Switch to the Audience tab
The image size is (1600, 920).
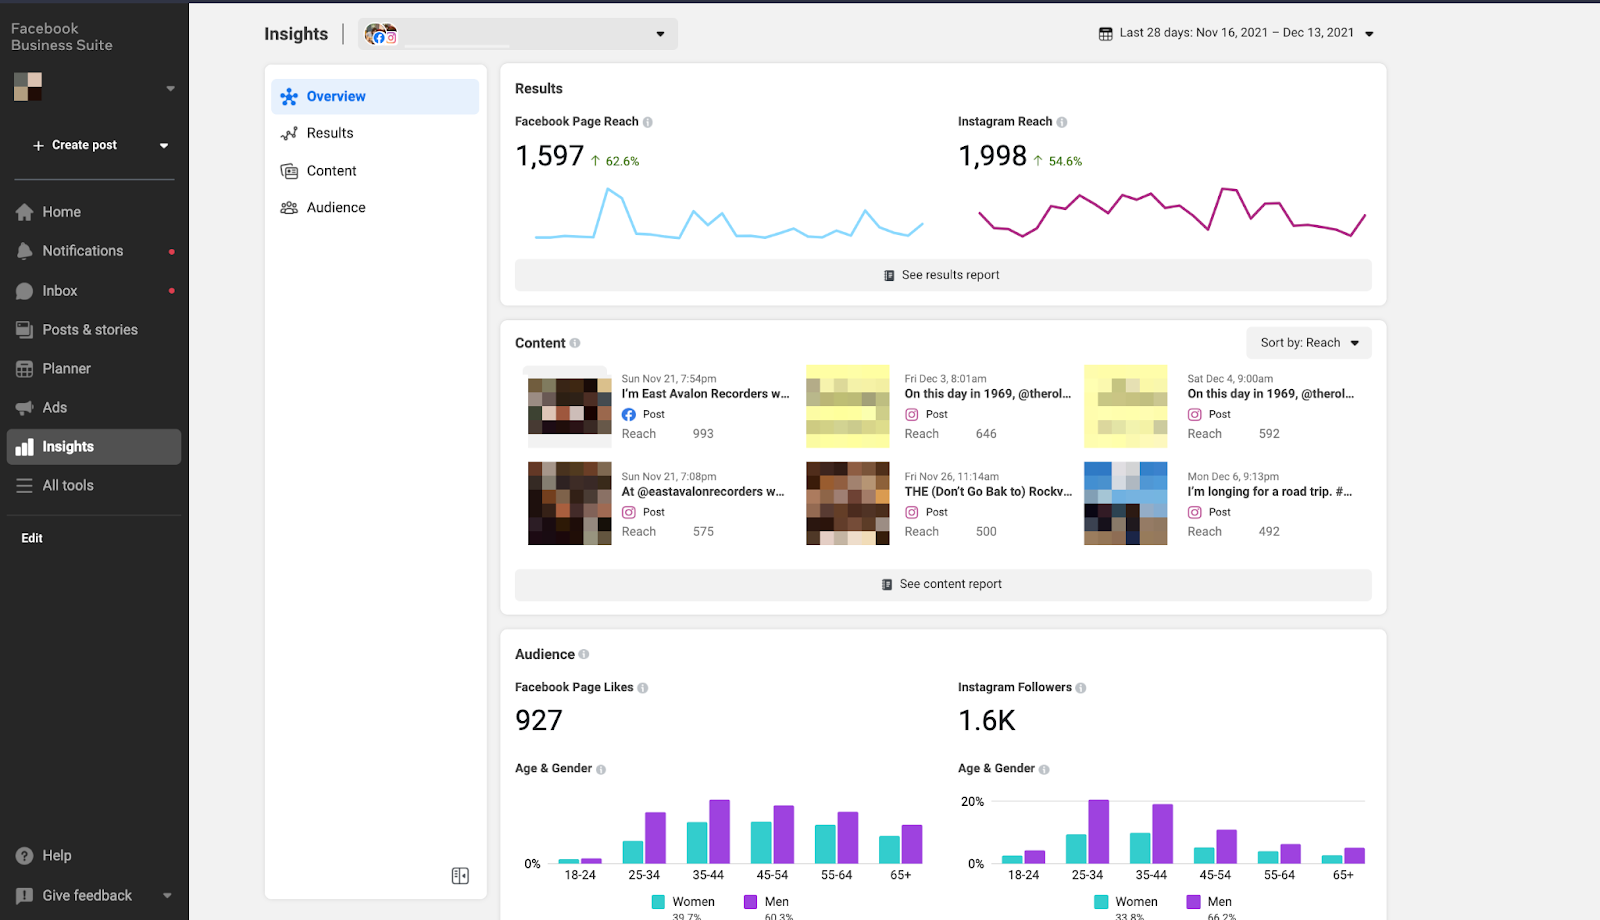(336, 207)
